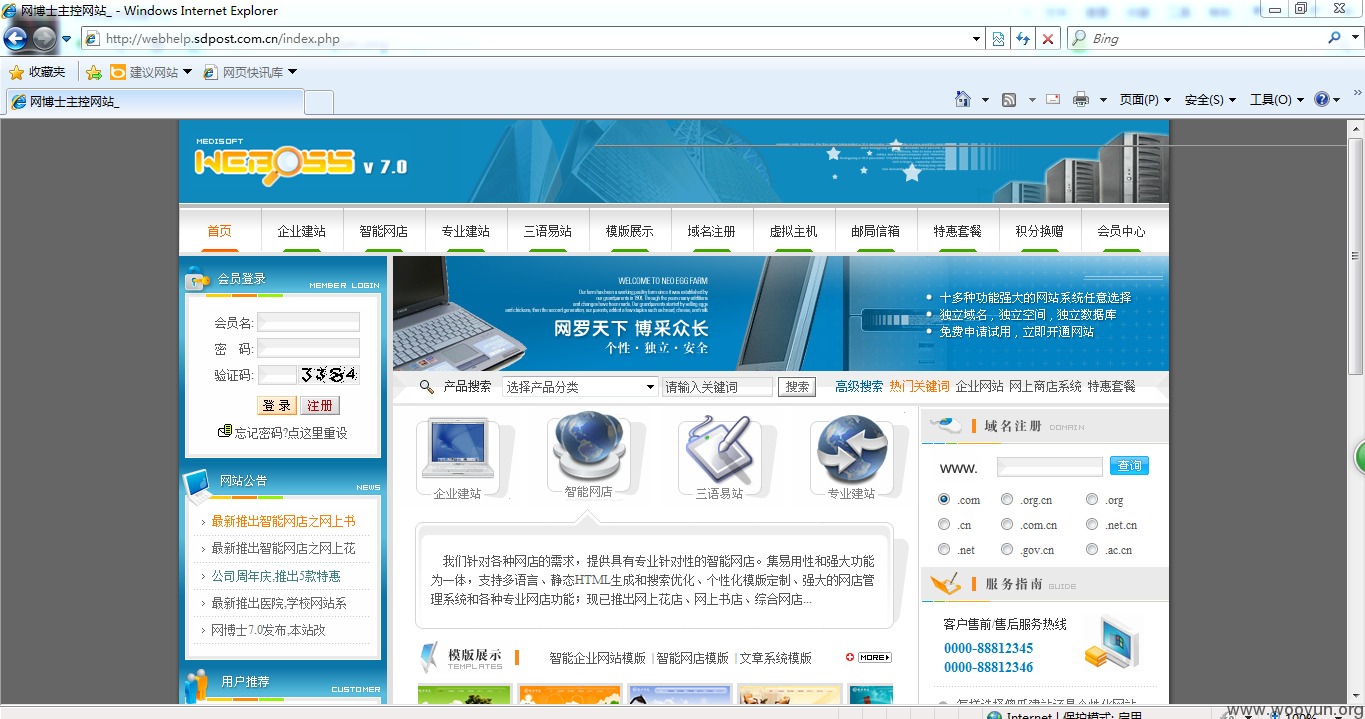Viewport: 1365px width, 719px height.
Task: Click the Read Mail envelope icon
Action: coord(1053,99)
